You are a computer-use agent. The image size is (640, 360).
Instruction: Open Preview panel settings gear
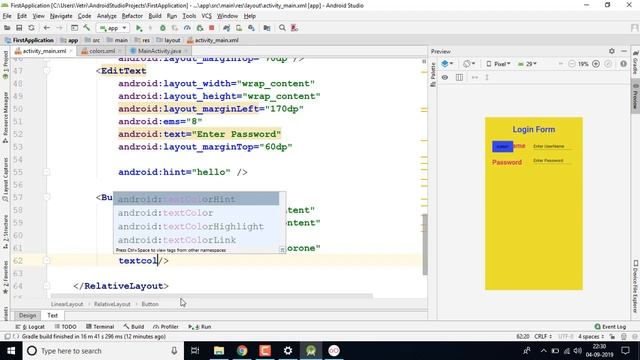tap(611, 51)
